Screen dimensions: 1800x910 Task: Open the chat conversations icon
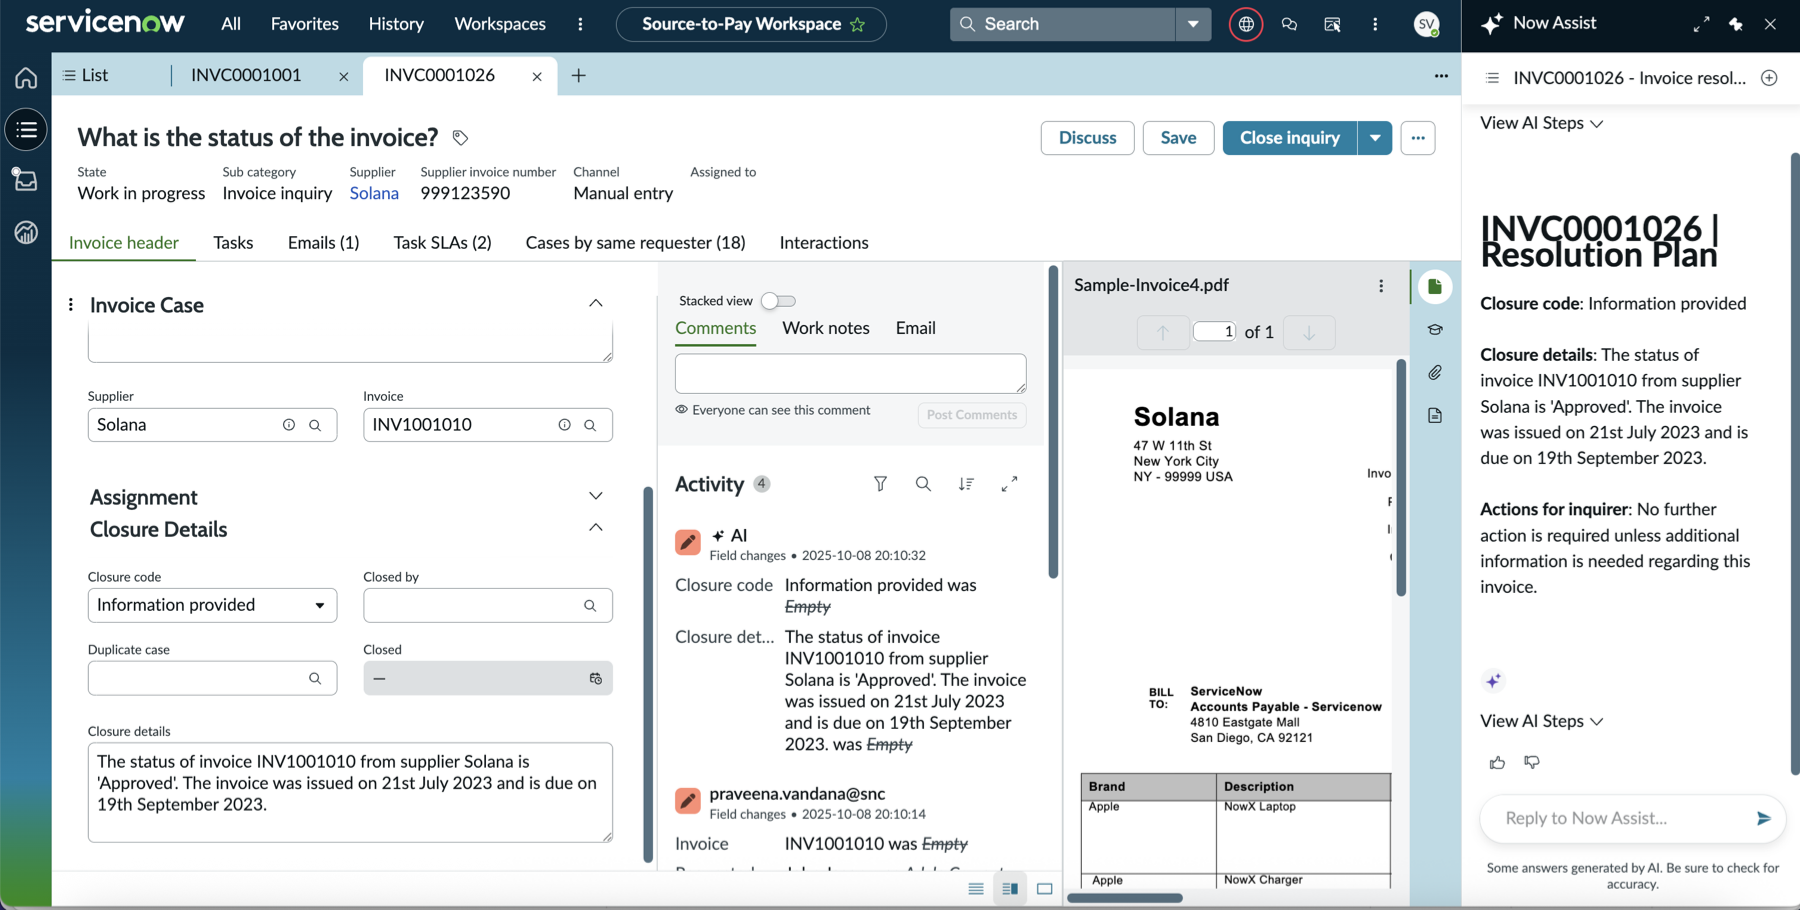(1289, 24)
